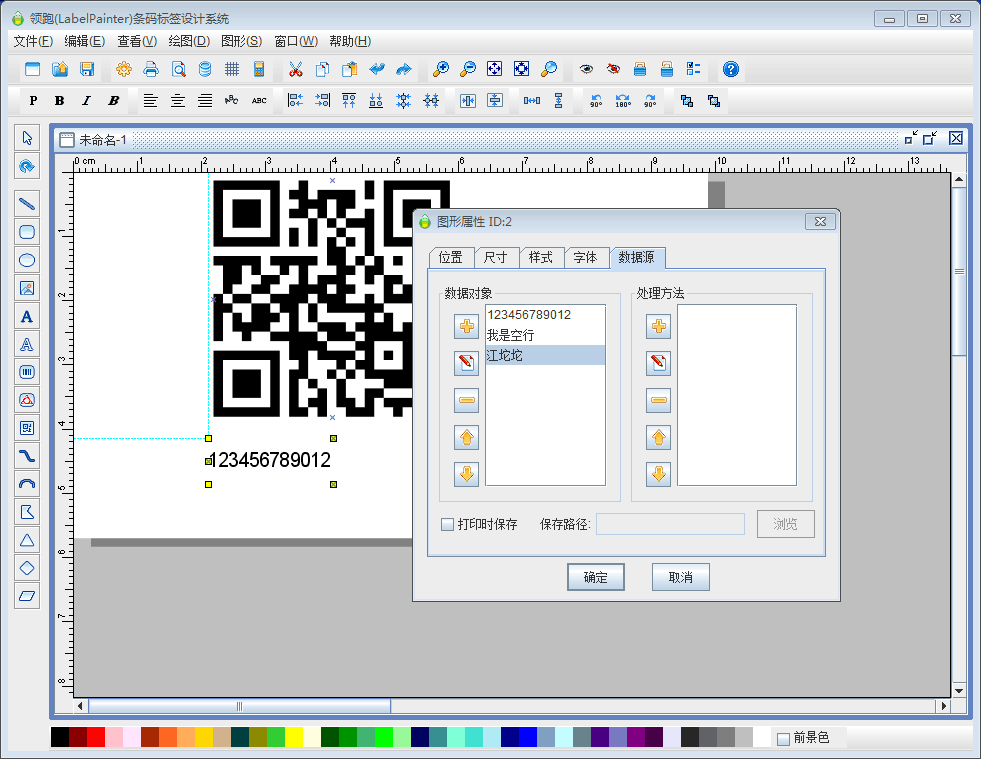This screenshot has width=981, height=759.
Task: Click the eye show icon in toolbar
Action: tap(586, 69)
